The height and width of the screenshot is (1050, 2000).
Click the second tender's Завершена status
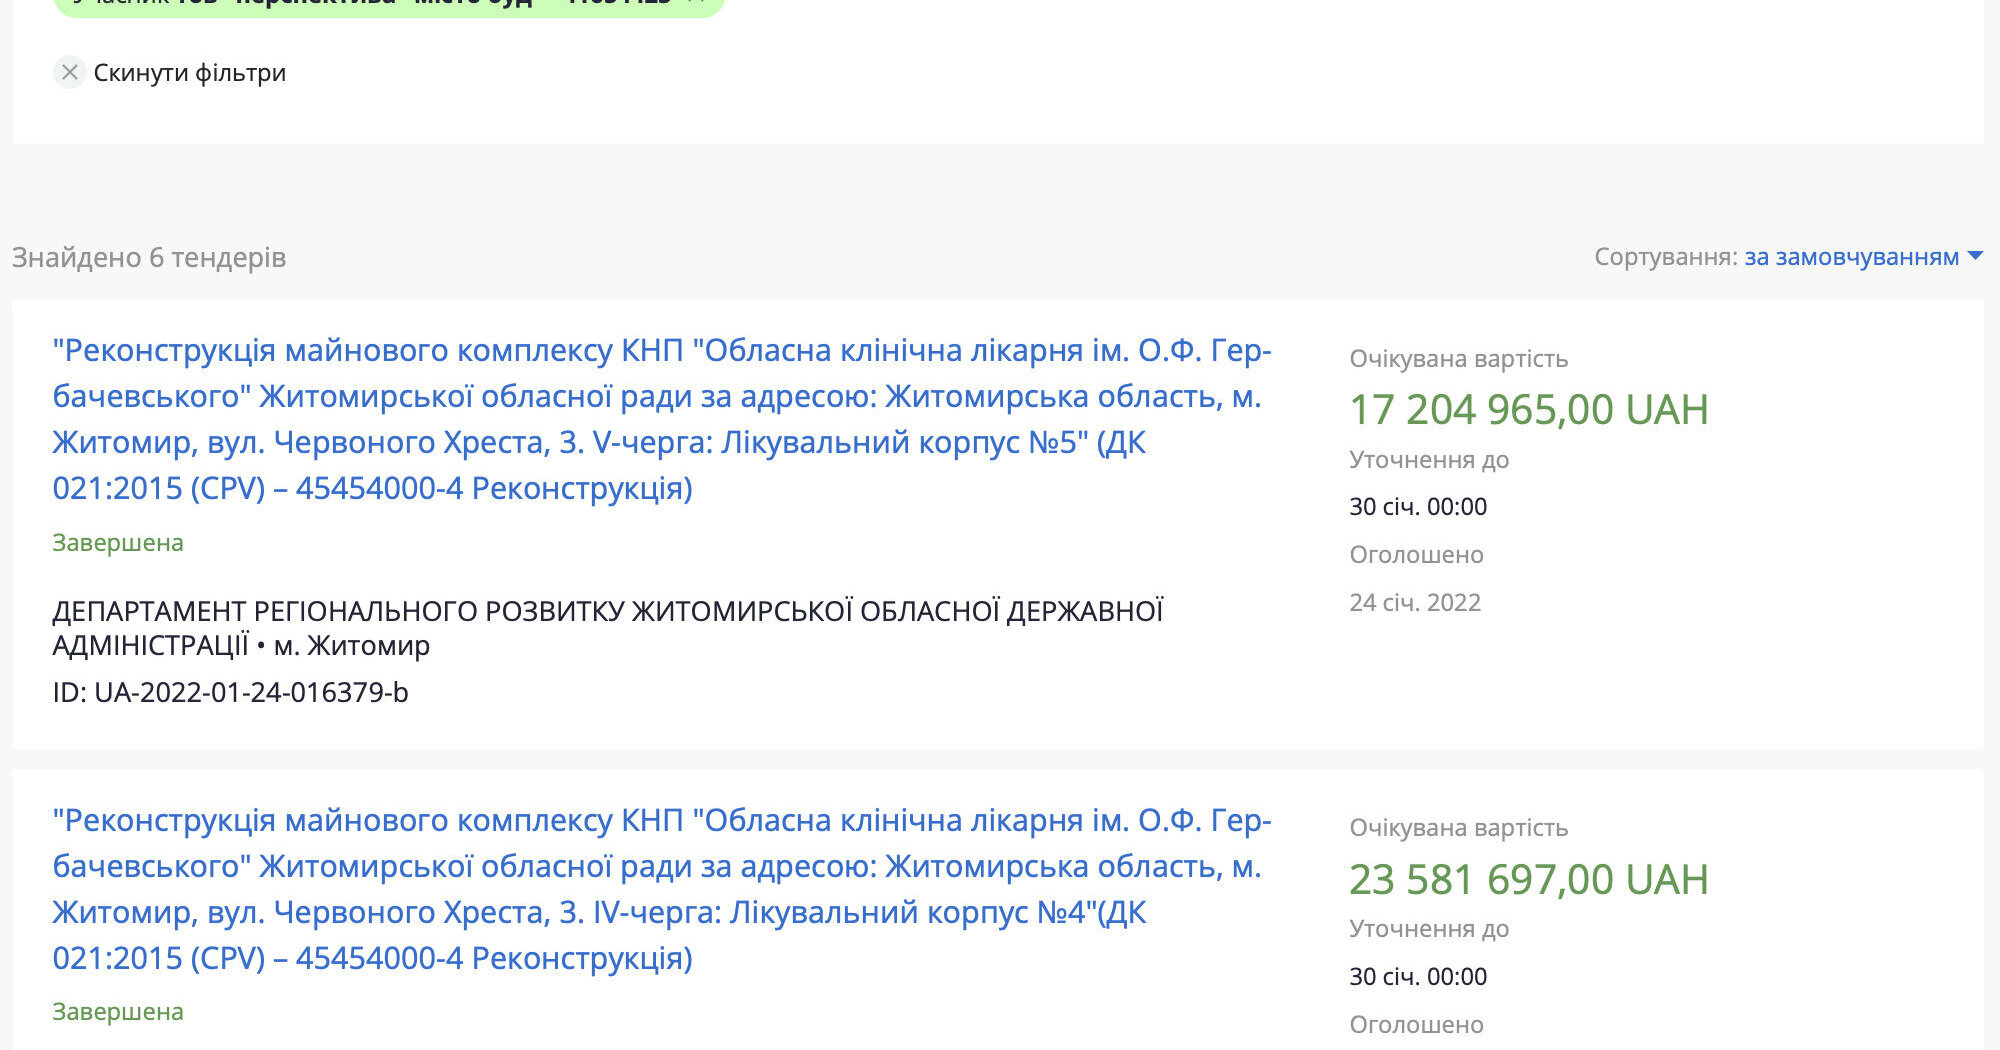[118, 1011]
